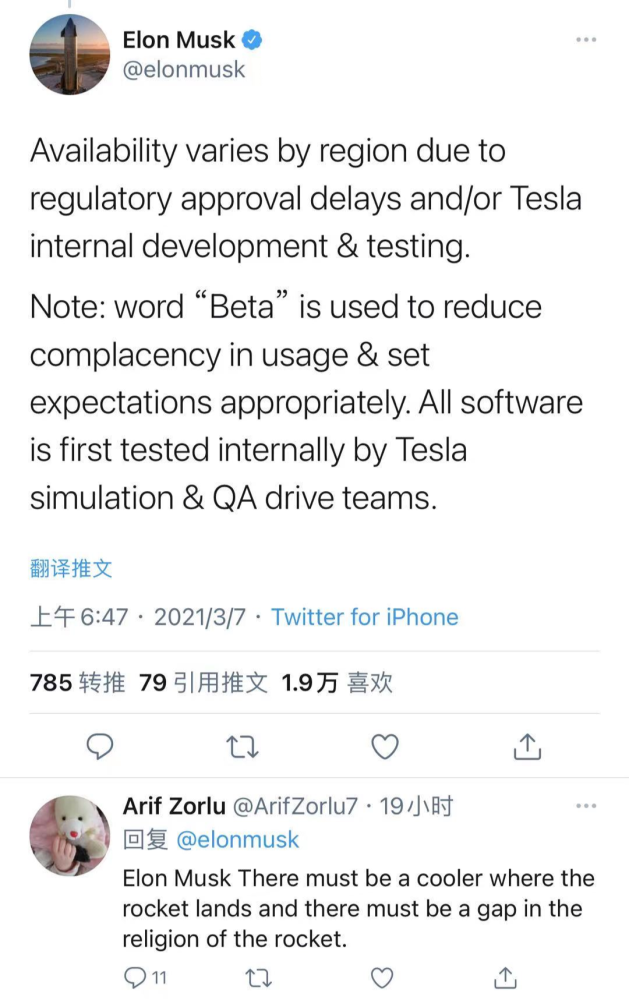Tap the 翻译推文 translate link
The image size is (629, 1000).
(x=71, y=569)
